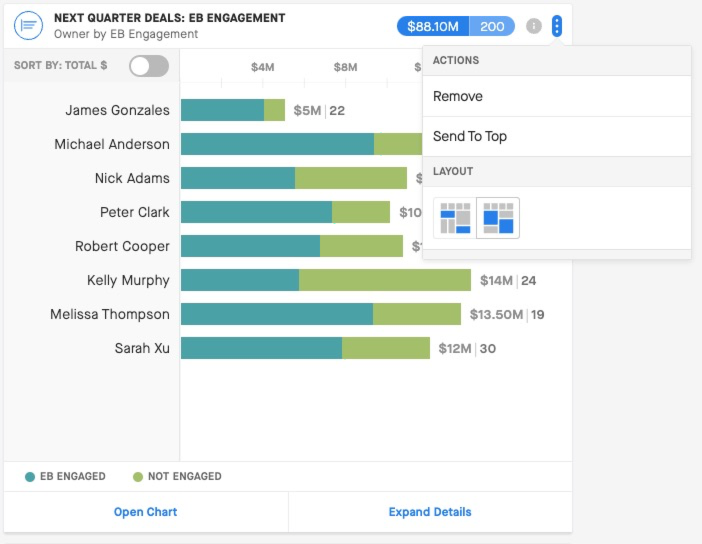Click Nick Adams green not-engaged bar segment
The image size is (702, 544).
351,178
